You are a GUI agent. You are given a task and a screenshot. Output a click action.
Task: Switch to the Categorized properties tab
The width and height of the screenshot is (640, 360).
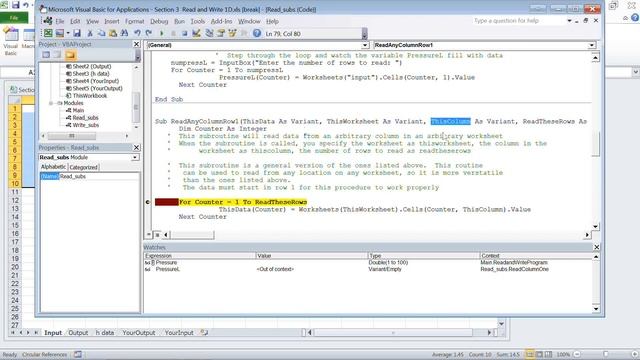(83, 167)
